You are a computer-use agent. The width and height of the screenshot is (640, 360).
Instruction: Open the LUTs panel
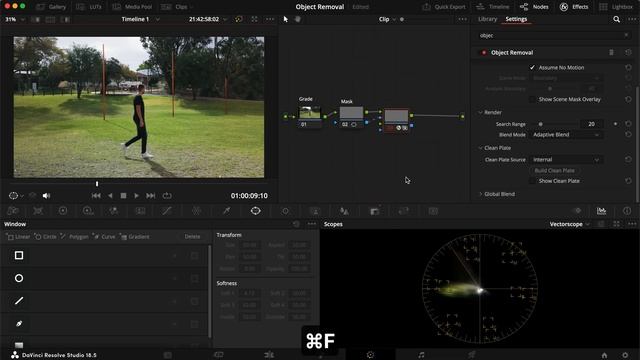(89, 7)
